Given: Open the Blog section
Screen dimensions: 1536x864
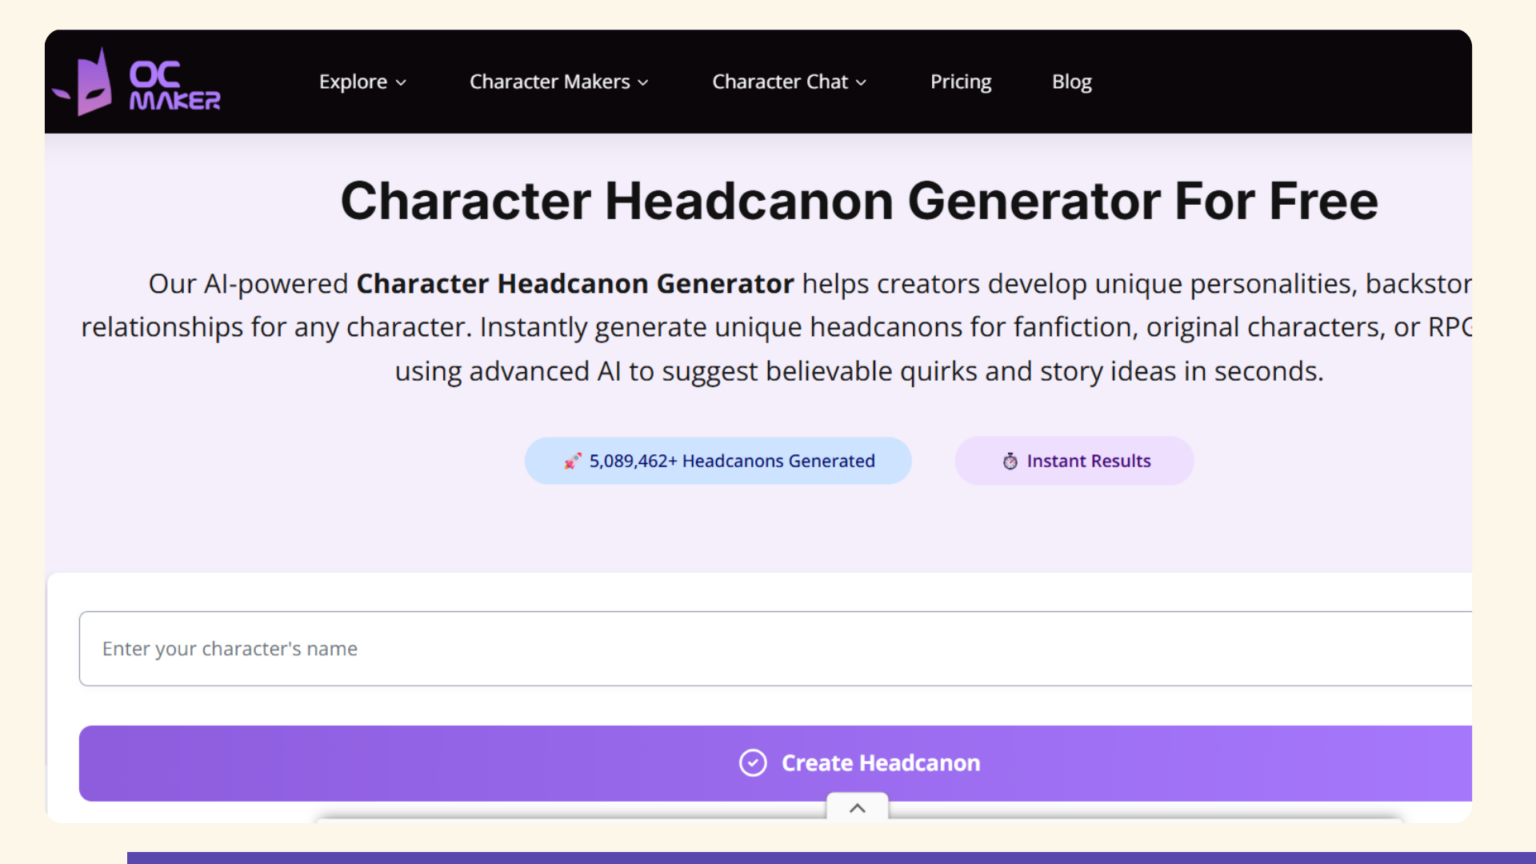Looking at the screenshot, I should 1071,82.
